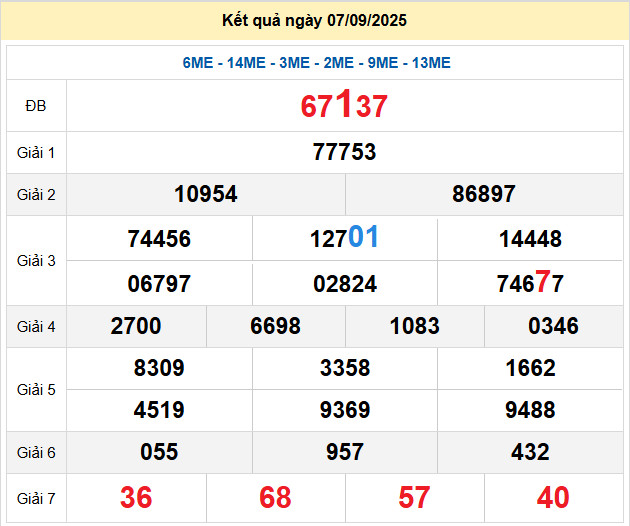
Task: Click the 'Giải 4' label
Action: pyautogui.click(x=36, y=327)
